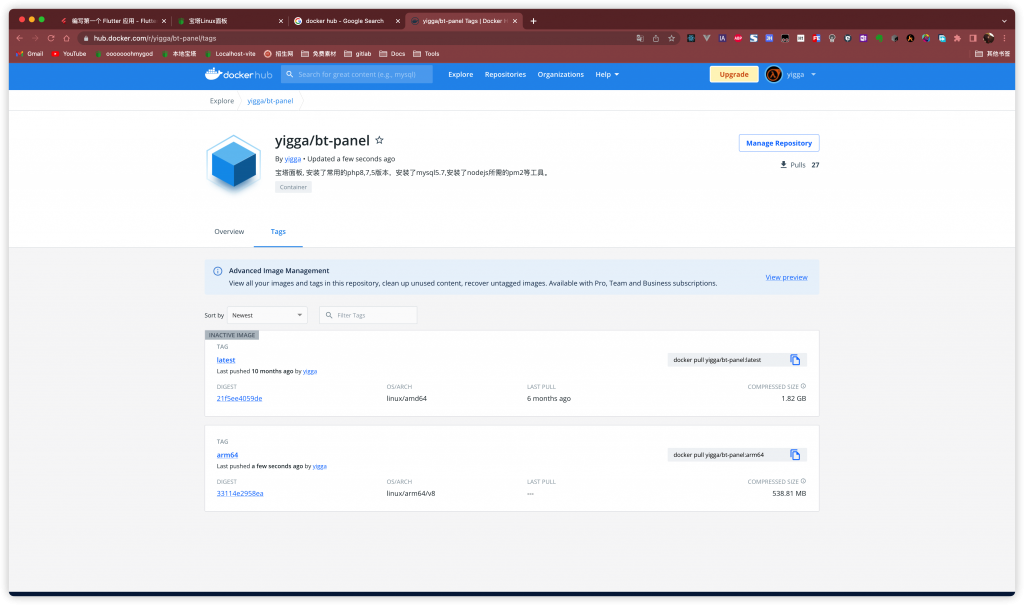Copy the docker pull command for latest tag
The height and width of the screenshot is (605, 1024).
point(795,360)
